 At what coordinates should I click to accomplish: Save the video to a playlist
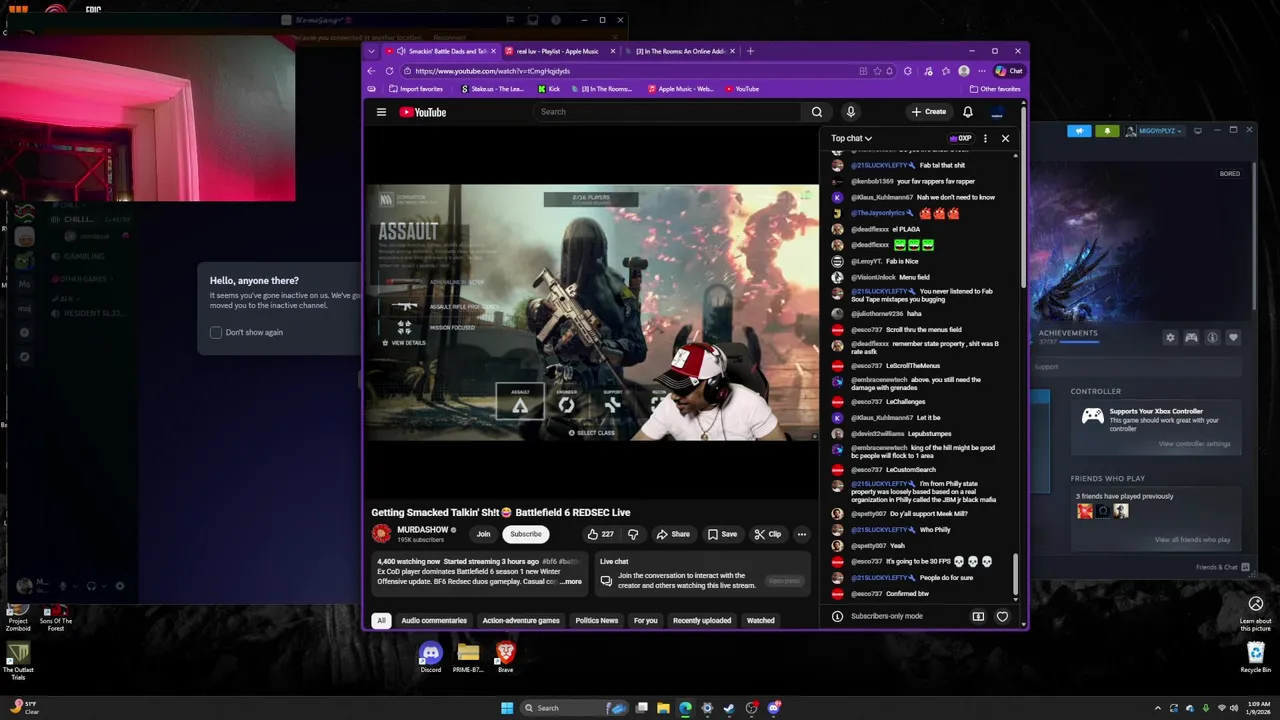[722, 534]
